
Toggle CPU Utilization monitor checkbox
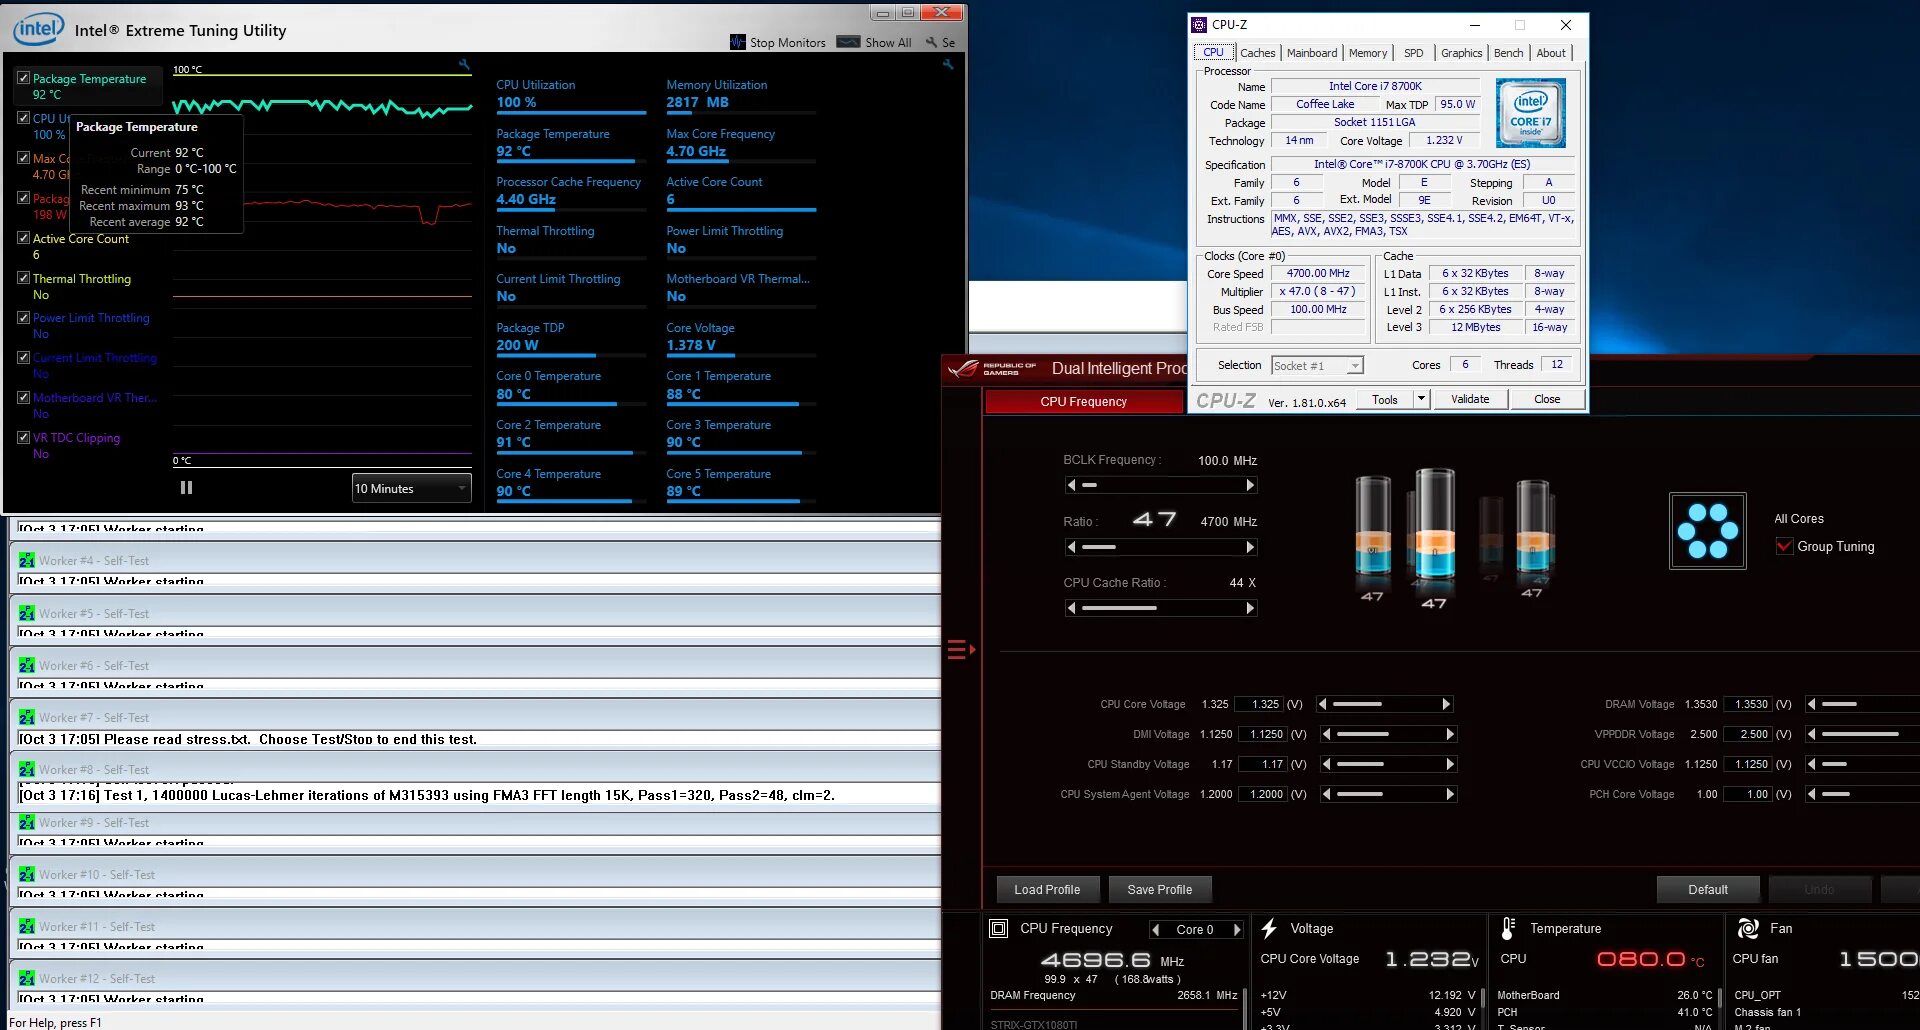click(x=23, y=117)
